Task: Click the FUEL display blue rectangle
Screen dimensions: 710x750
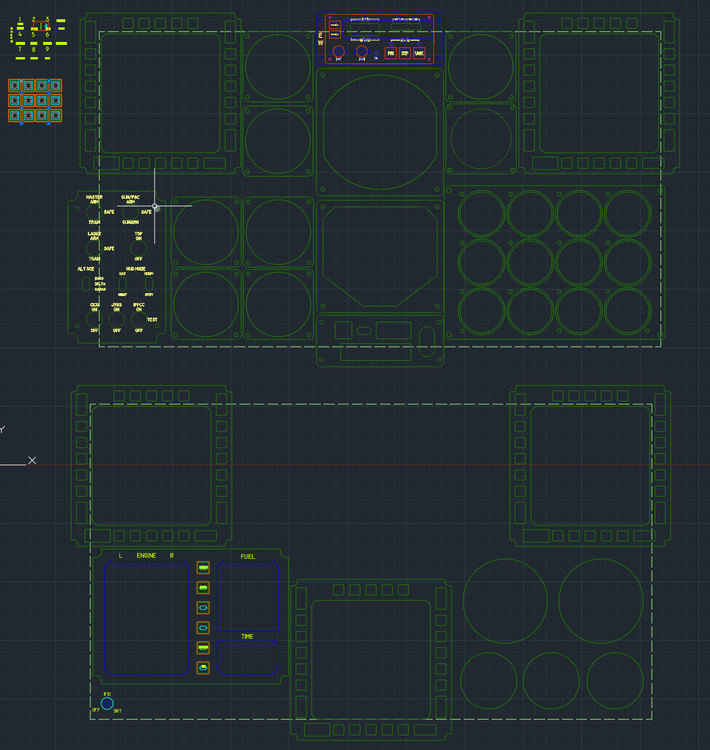Action: coord(247,596)
